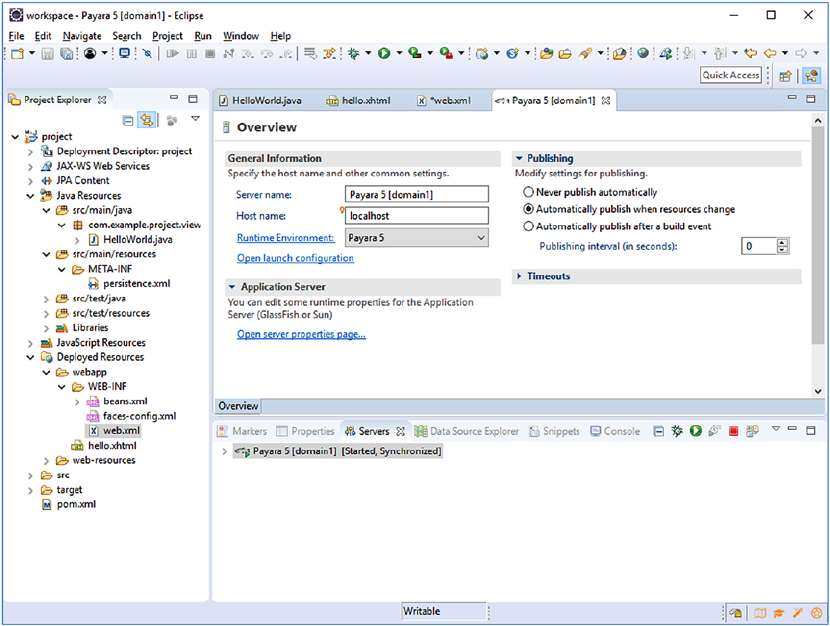Start server in debug mode in Servers view

click(x=677, y=431)
